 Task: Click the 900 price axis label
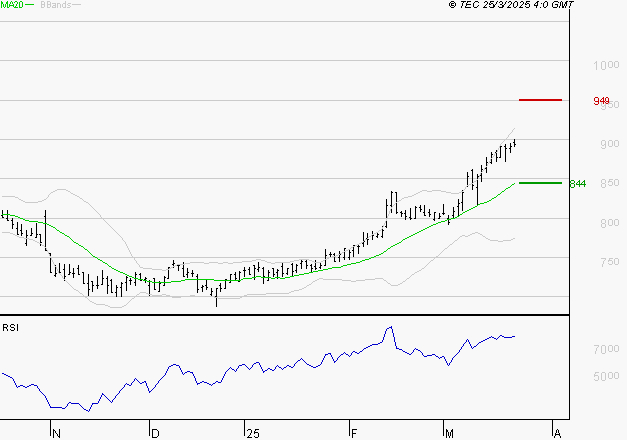(609, 144)
